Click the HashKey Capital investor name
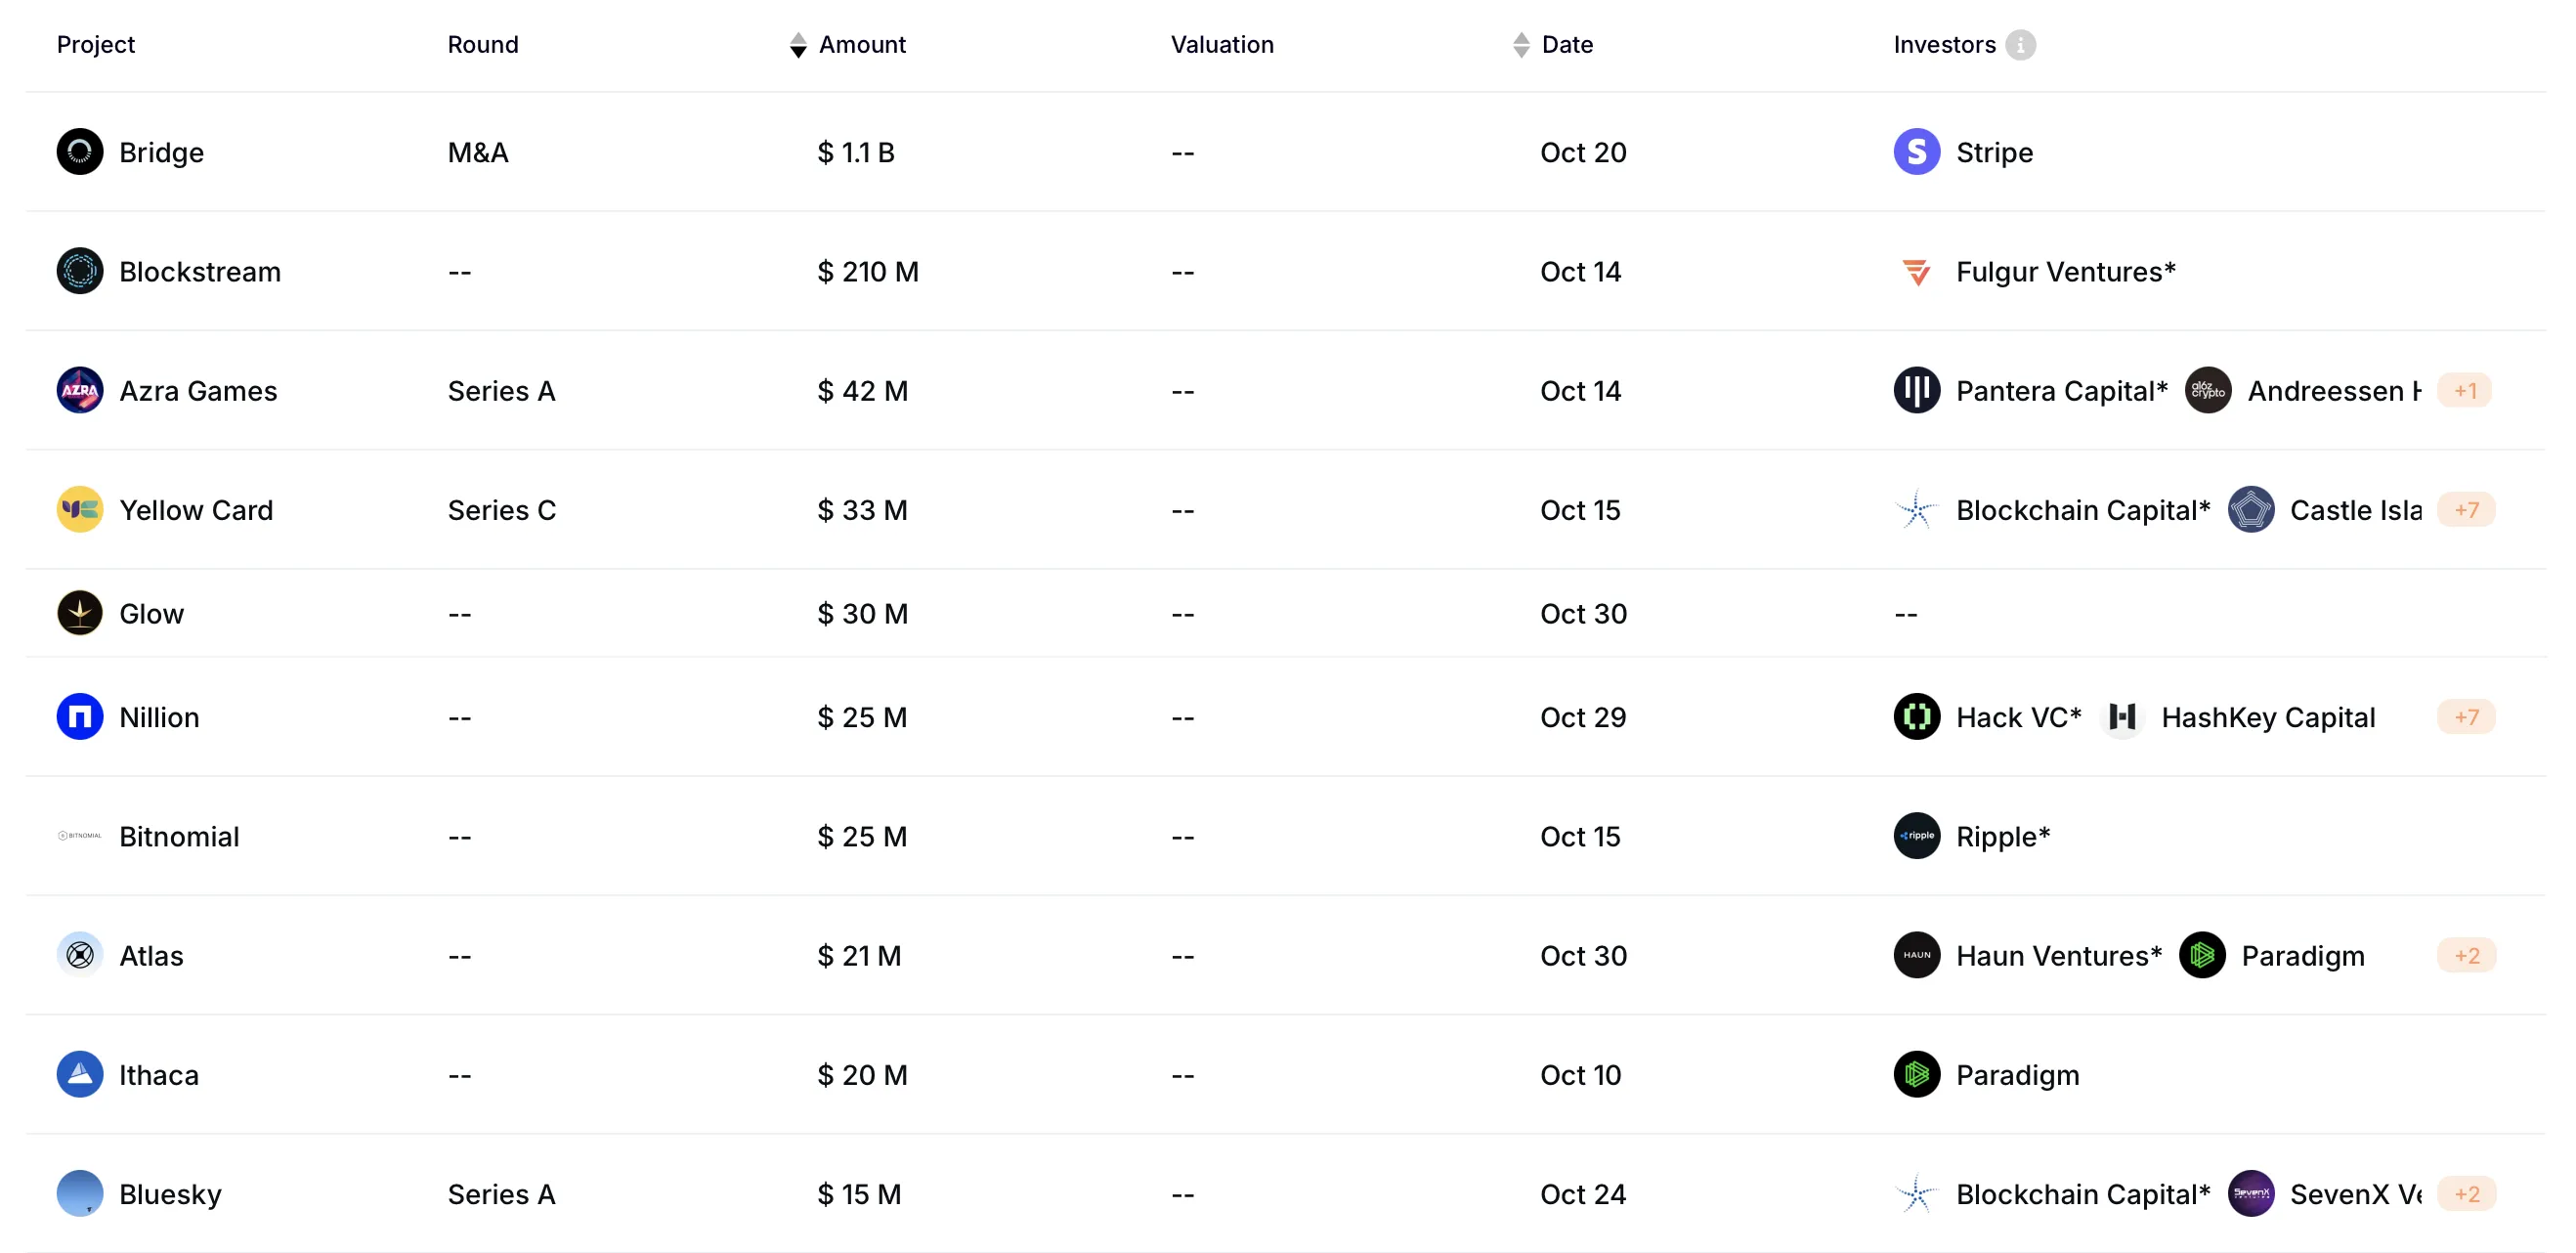Image resolution: width=2576 pixels, height=1253 pixels. coord(2267,717)
